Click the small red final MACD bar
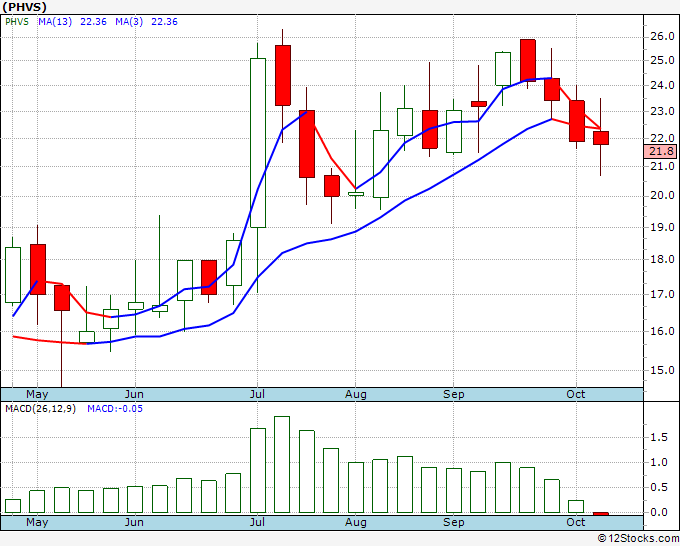Image resolution: width=680 pixels, height=546 pixels. pos(601,514)
